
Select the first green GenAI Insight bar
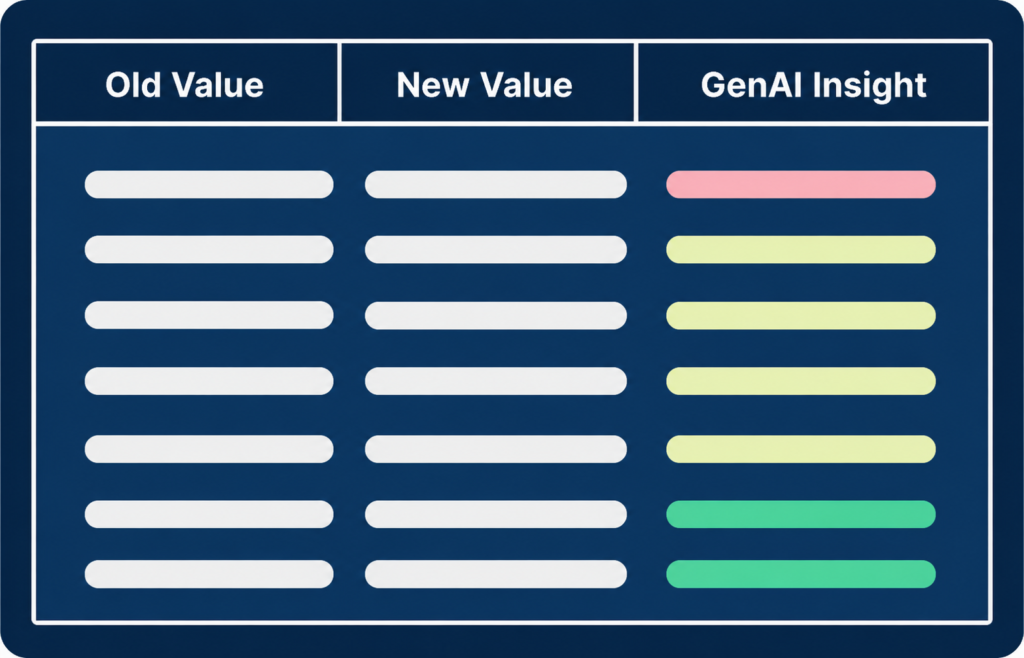801,514
